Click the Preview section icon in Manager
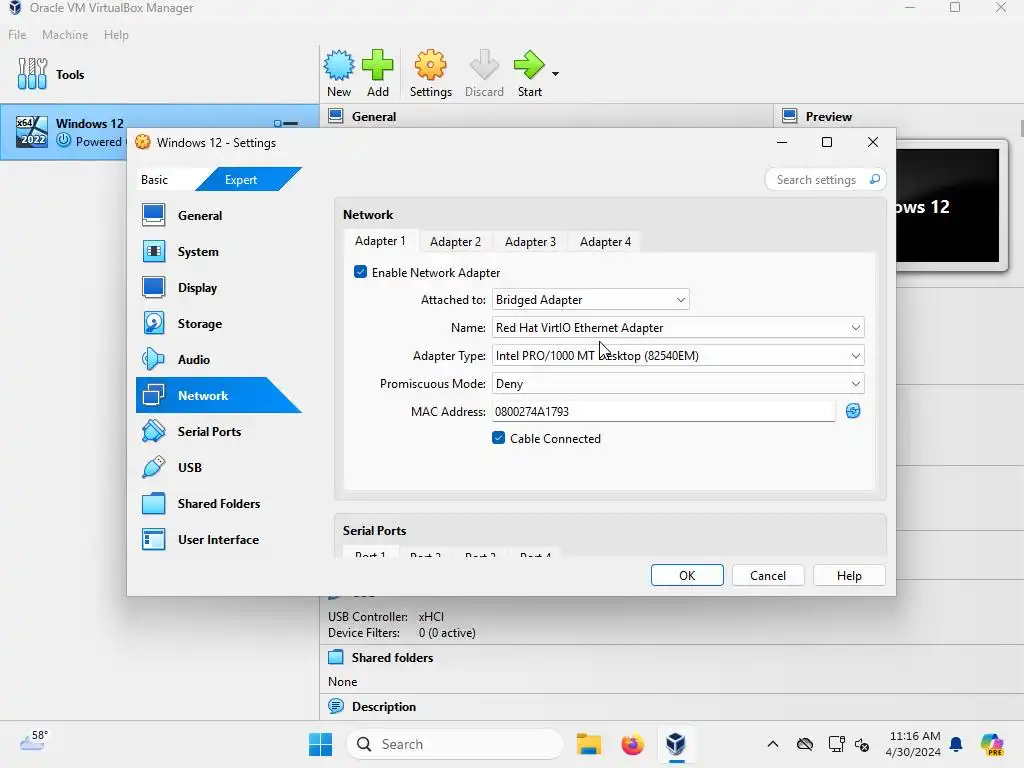This screenshot has width=1024, height=768. (790, 116)
